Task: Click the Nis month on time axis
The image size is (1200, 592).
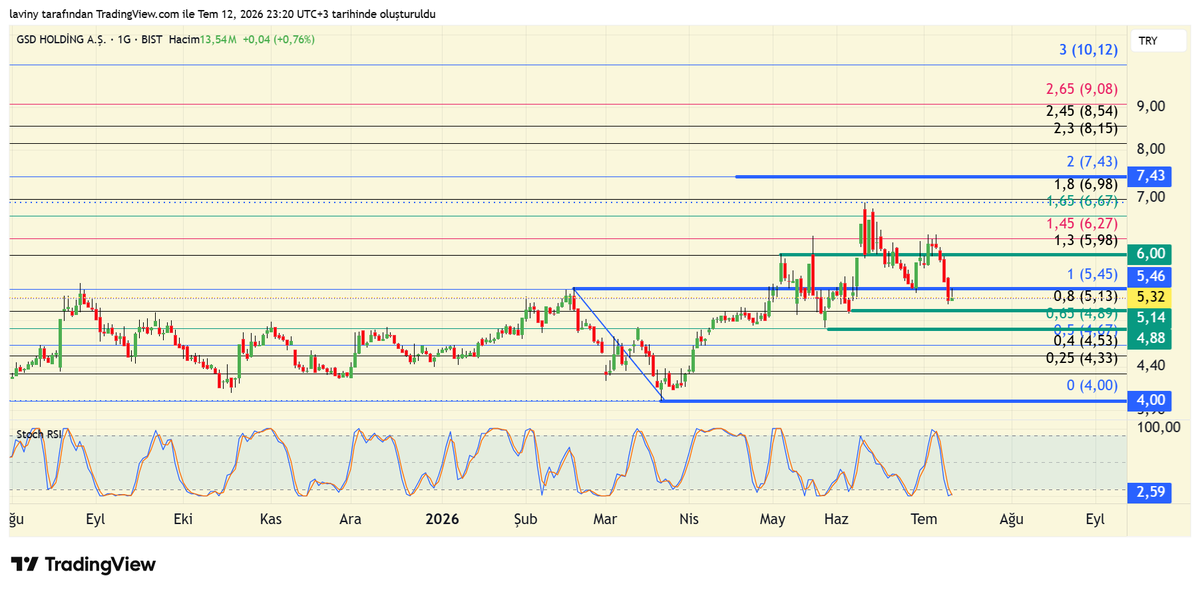Action: coord(688,519)
